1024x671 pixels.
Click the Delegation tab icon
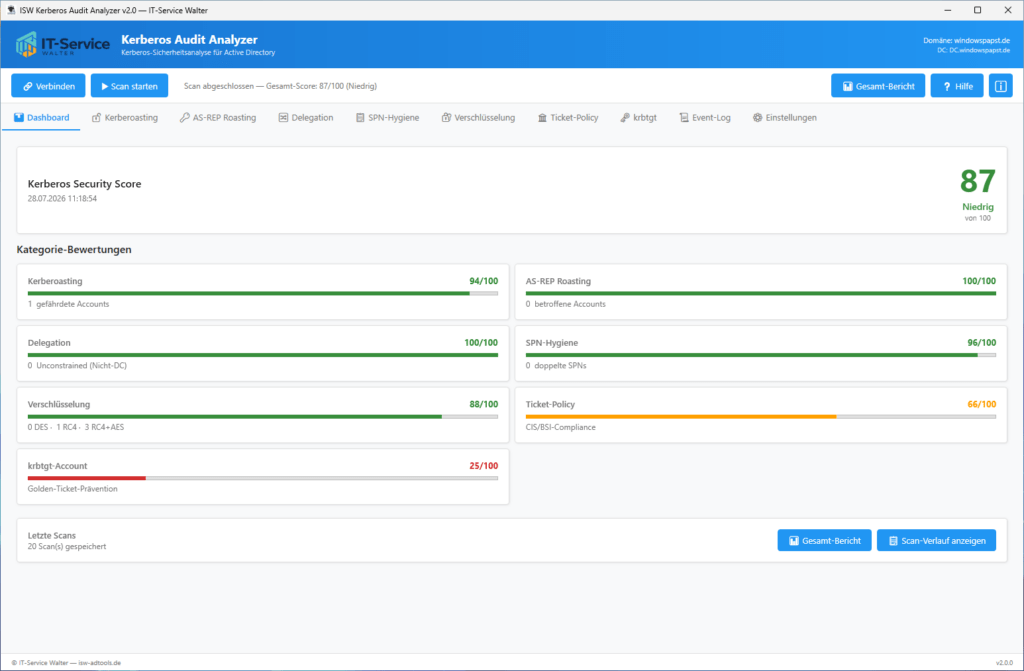coord(283,118)
